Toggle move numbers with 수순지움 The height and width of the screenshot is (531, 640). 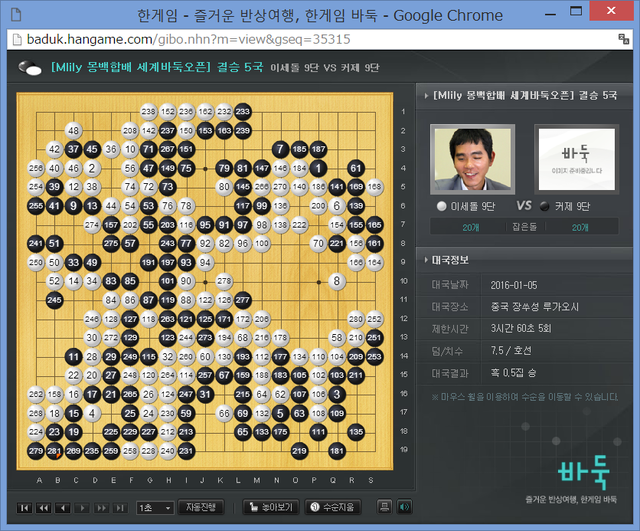[x=334, y=507]
